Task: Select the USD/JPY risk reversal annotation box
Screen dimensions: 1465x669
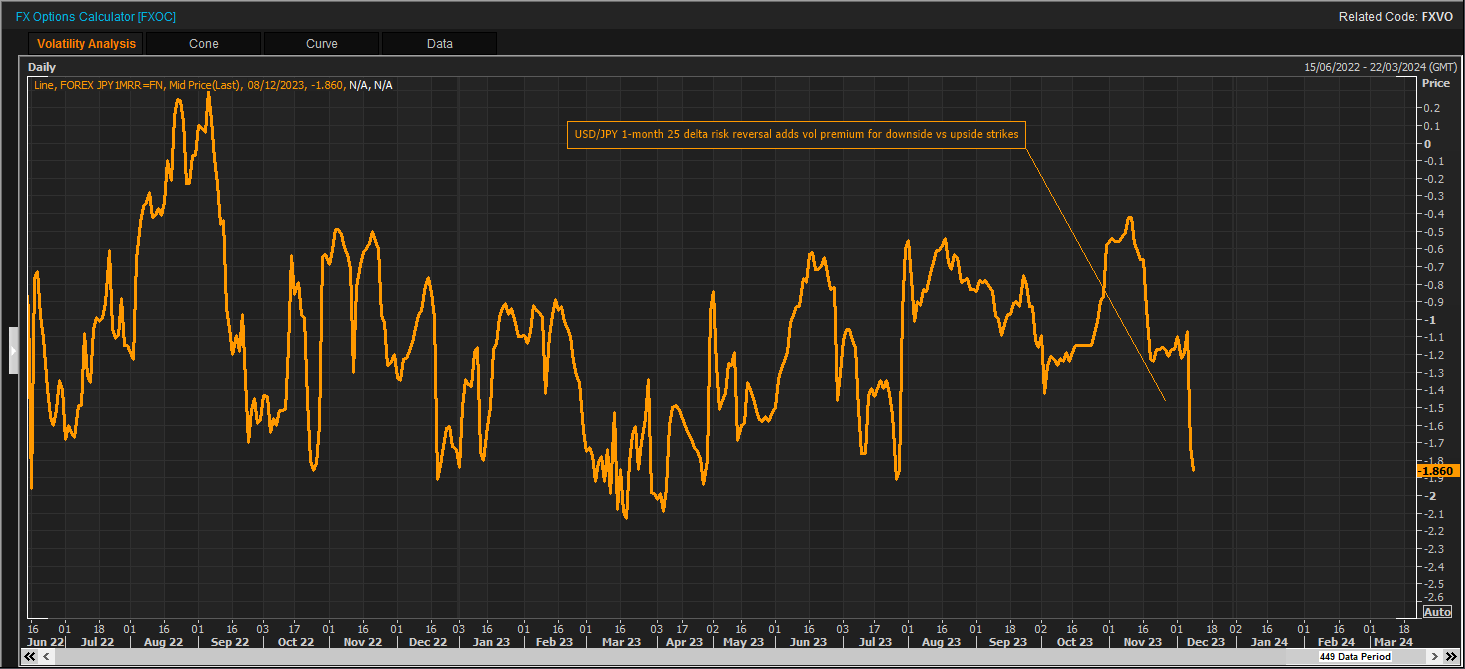Action: coord(797,134)
